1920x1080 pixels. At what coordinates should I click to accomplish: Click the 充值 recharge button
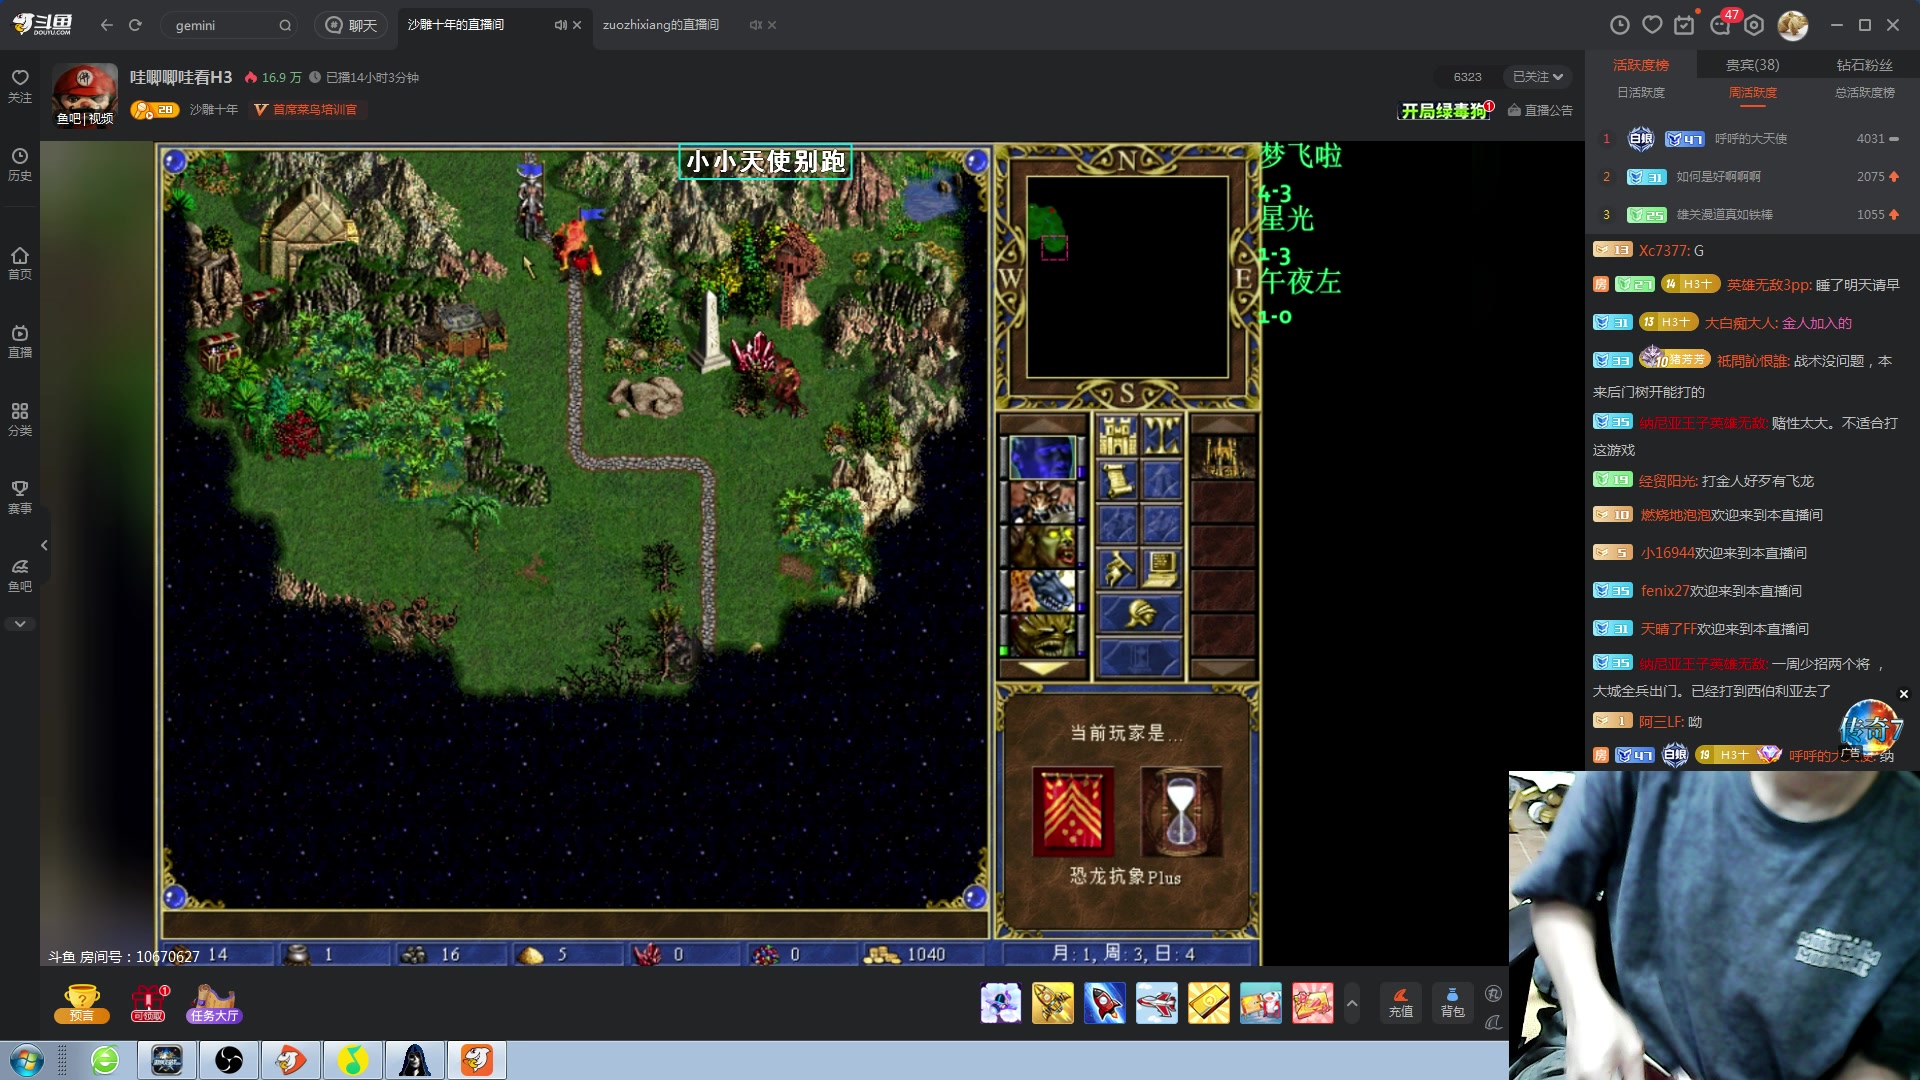coord(1401,1003)
